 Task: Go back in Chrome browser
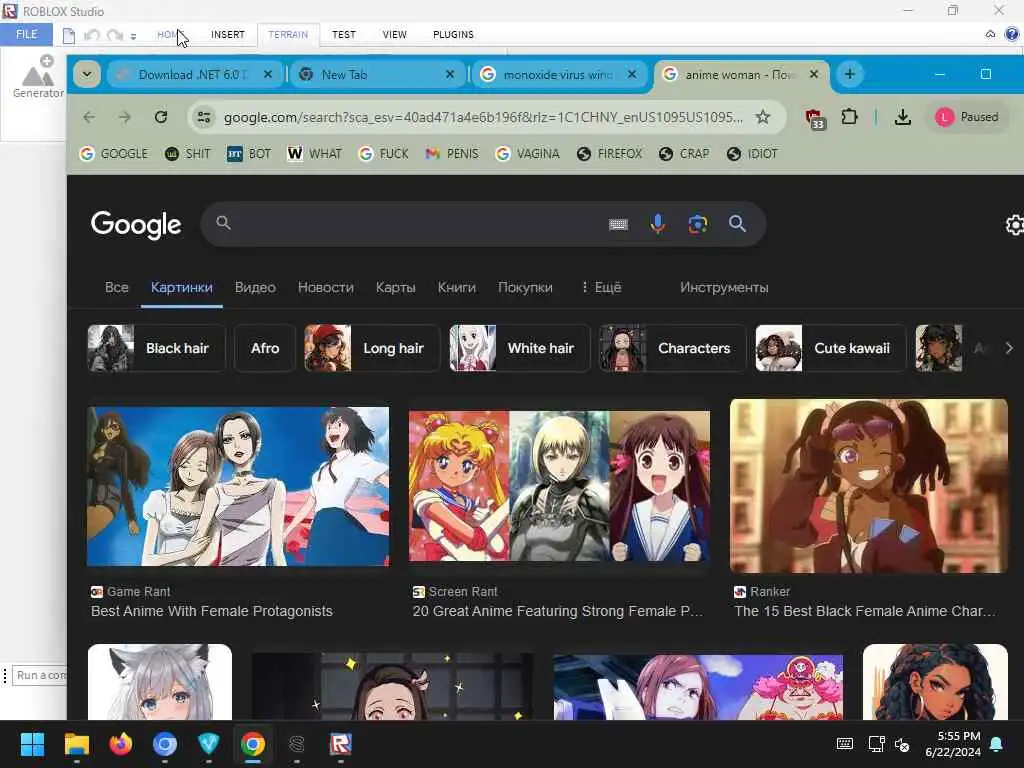click(x=89, y=117)
